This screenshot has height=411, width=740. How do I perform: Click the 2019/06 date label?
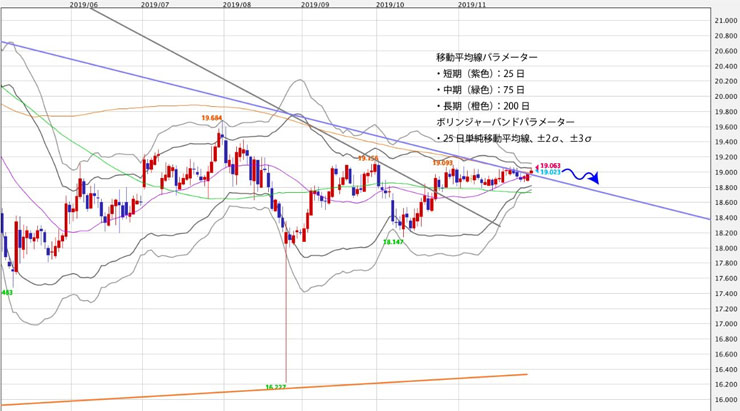[84, 4]
